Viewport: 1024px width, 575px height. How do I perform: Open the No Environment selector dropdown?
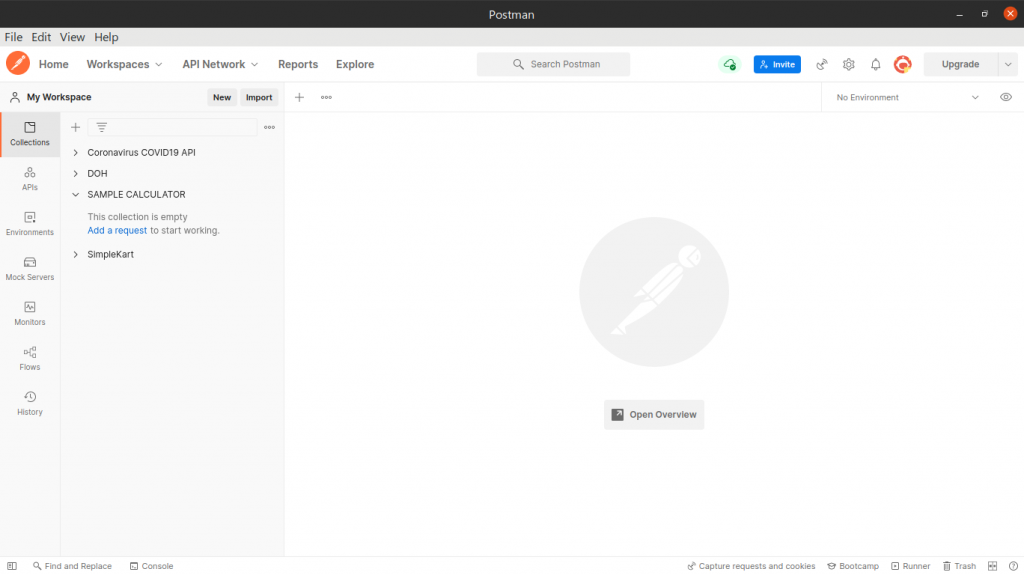point(908,97)
